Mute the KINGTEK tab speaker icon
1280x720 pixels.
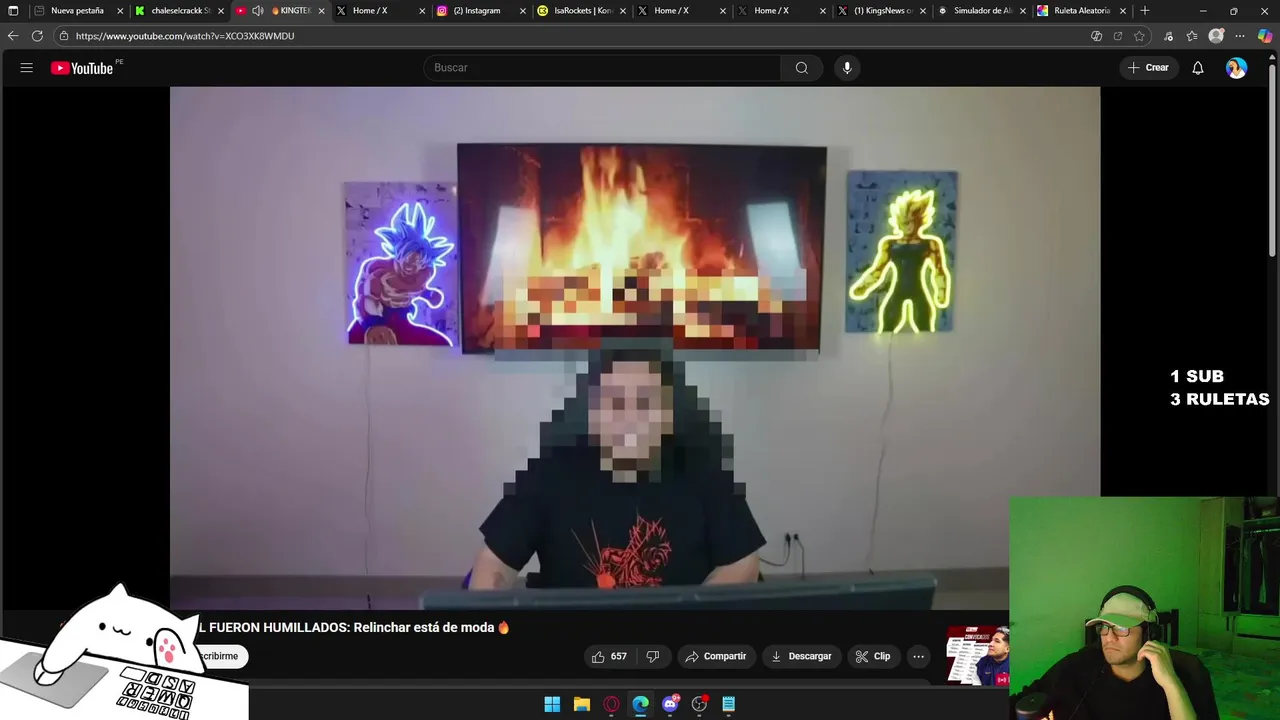click(x=258, y=11)
